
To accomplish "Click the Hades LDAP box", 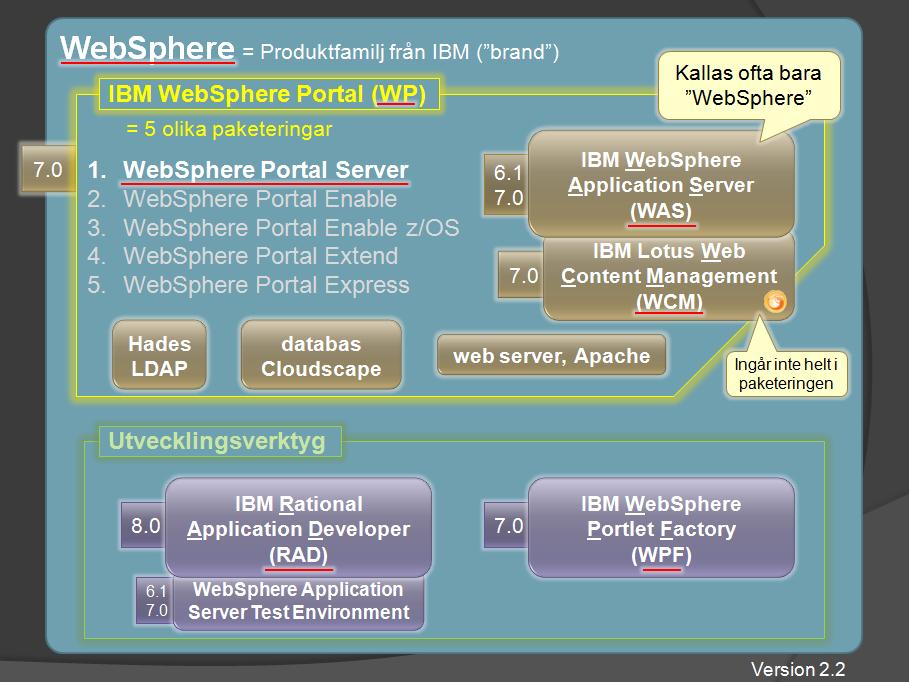I will (x=159, y=356).
